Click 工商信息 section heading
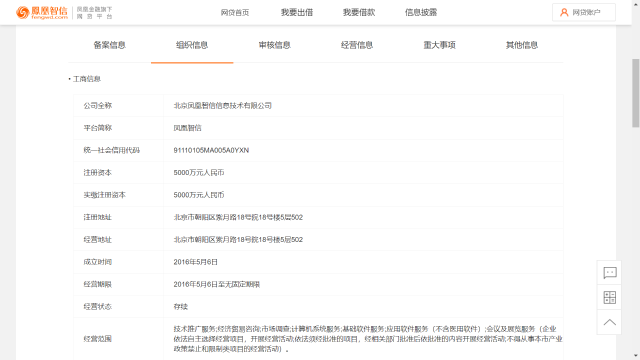Screen dimensions: 640x360 click(x=87, y=79)
